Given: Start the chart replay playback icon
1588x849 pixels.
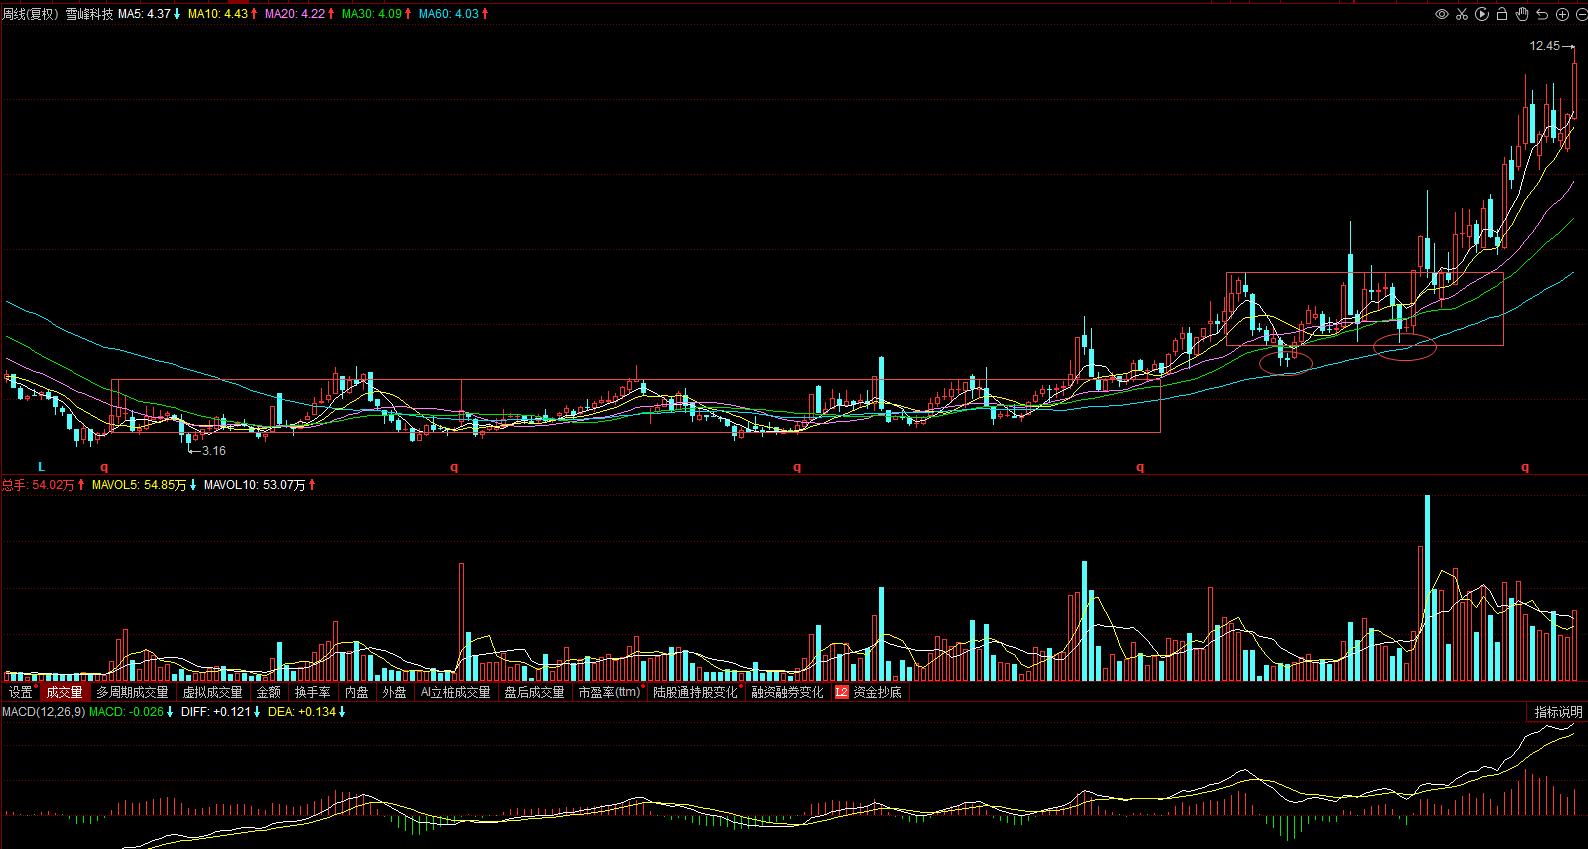Looking at the screenshot, I should 1482,14.
